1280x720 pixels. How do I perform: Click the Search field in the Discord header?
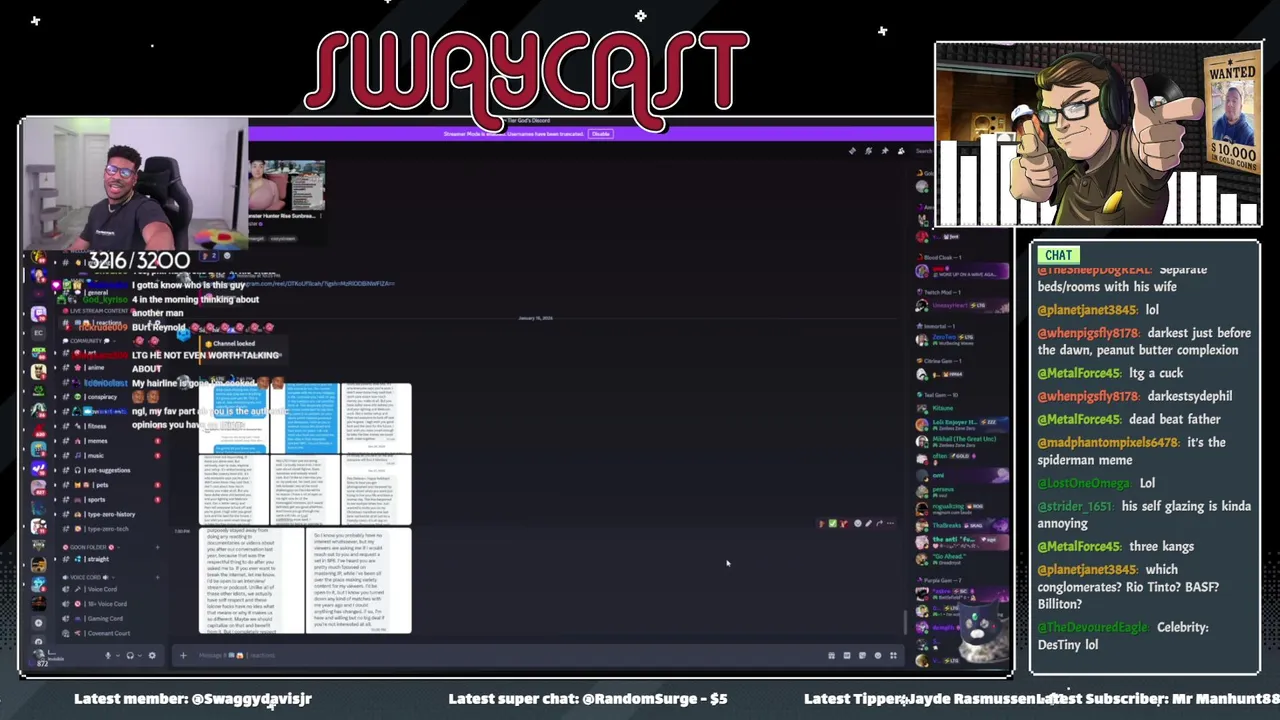point(923,151)
